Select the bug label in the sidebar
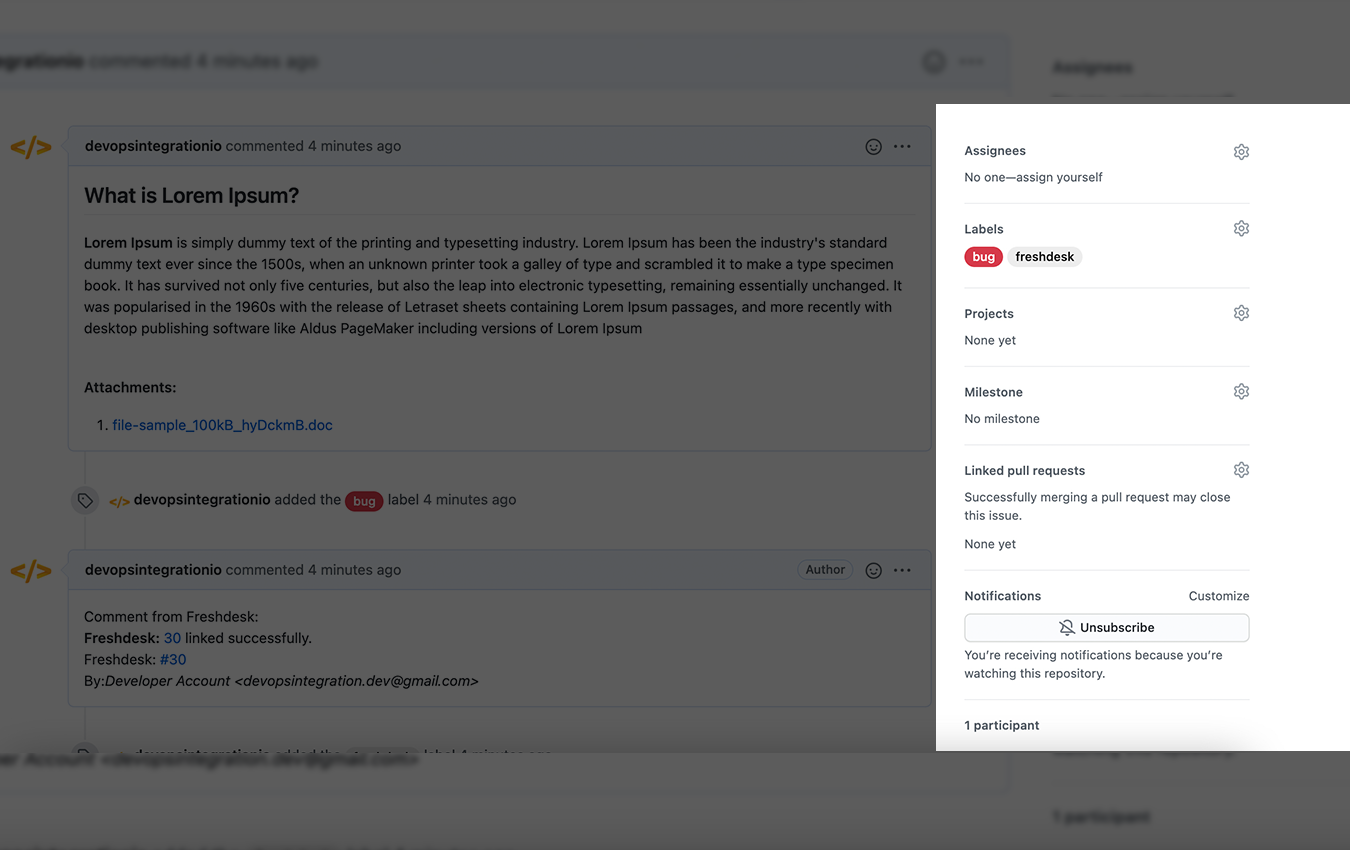Screen dimensions: 1350x850 (x=983, y=256)
